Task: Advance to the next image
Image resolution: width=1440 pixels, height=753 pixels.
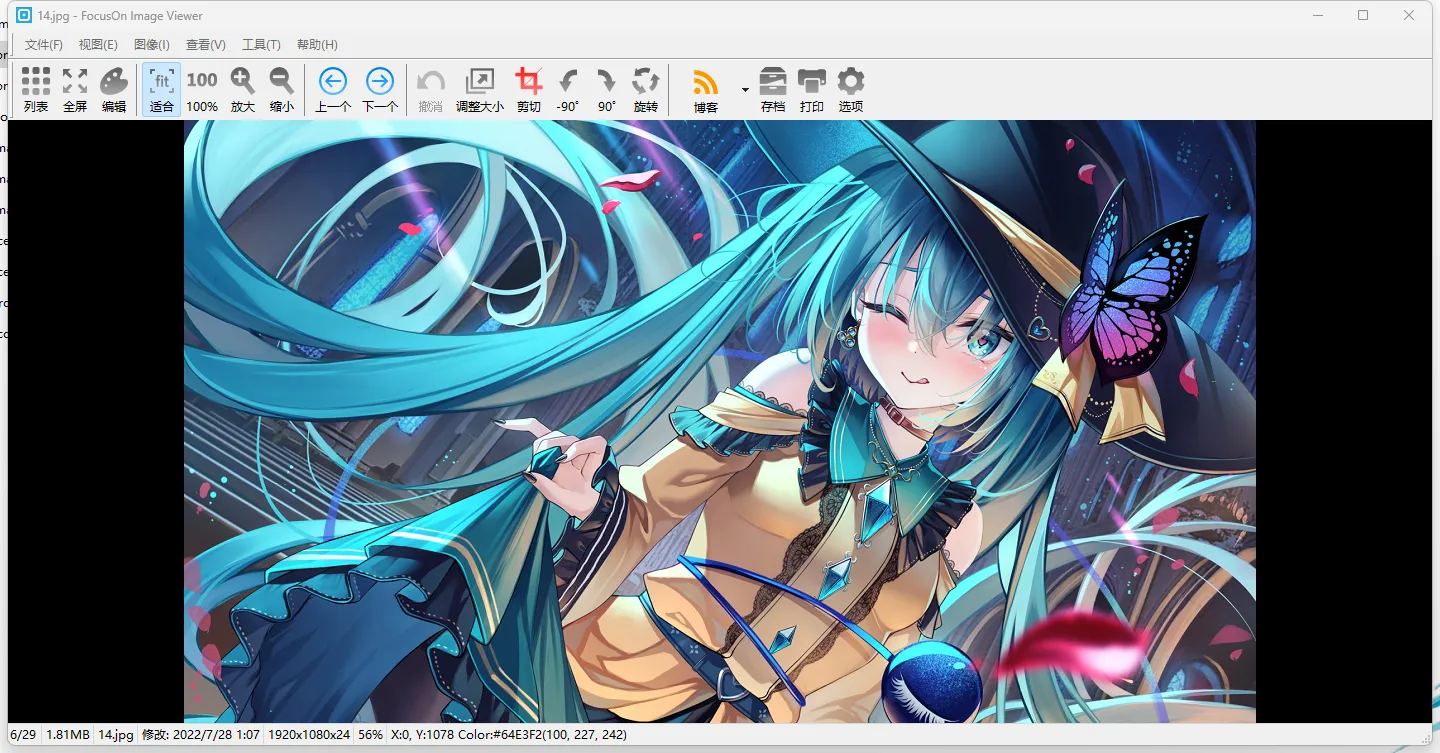Action: 379,88
